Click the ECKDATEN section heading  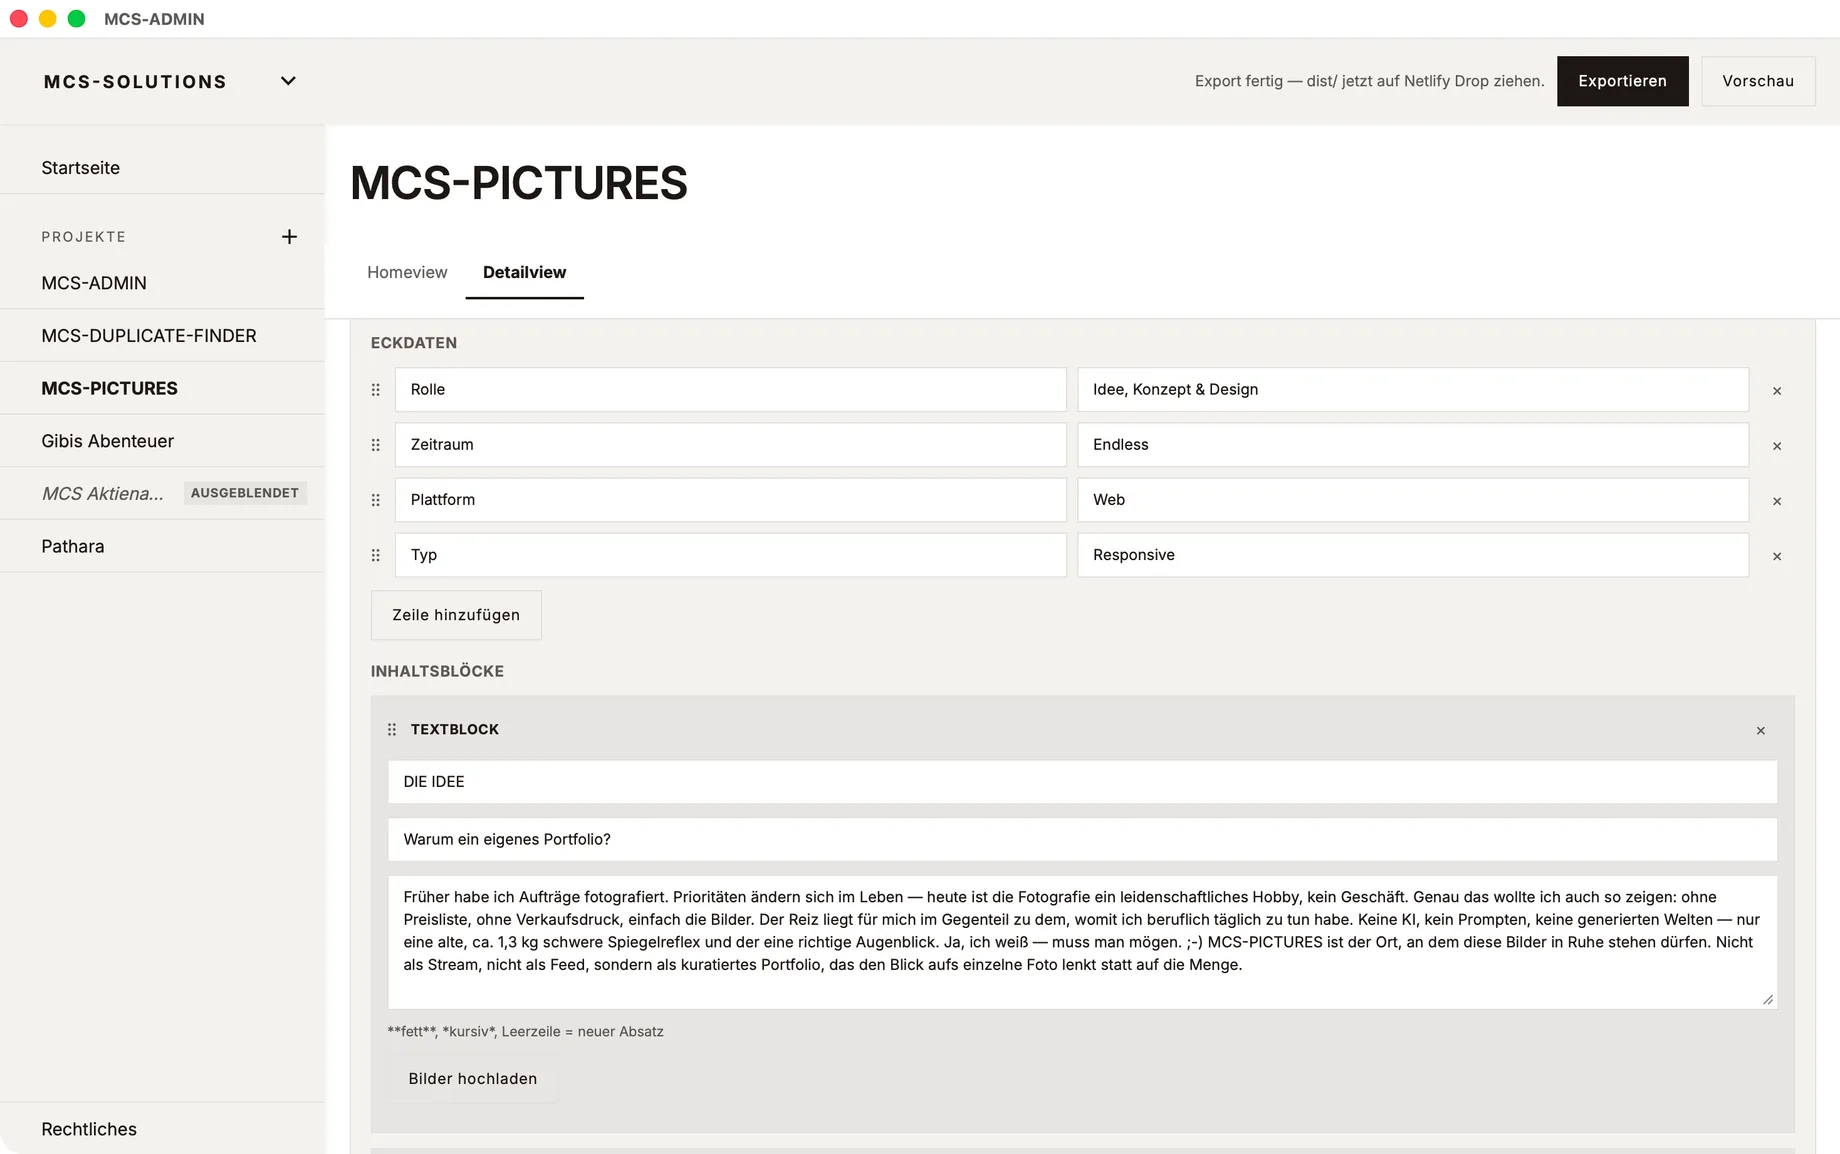[x=414, y=343]
